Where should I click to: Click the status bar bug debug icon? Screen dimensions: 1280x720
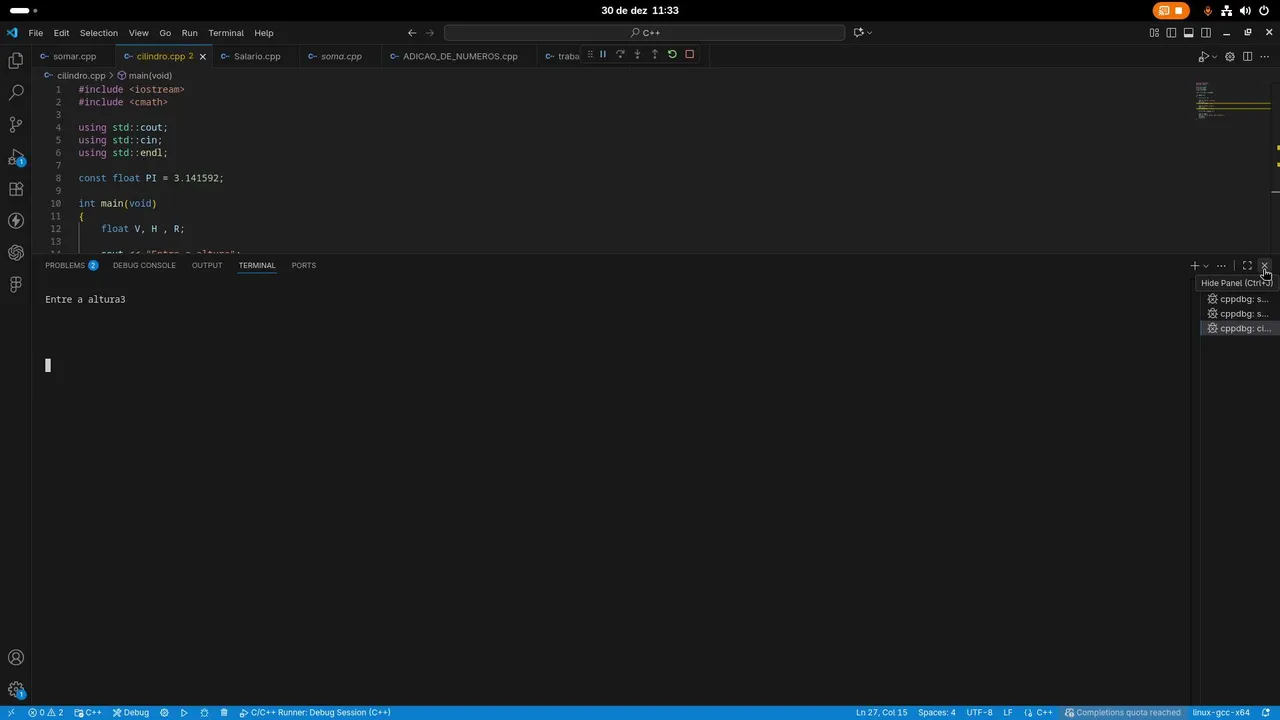coord(204,713)
